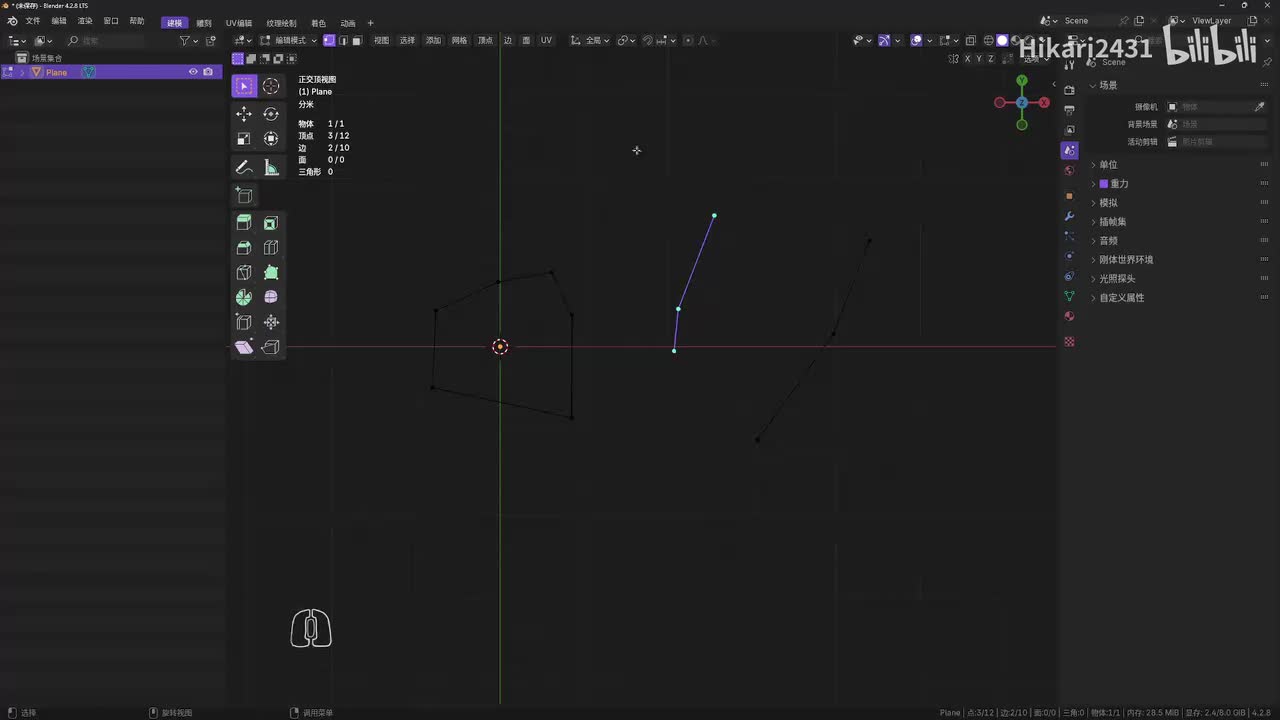Open the 选择 select menu in viewport header

pos(407,40)
